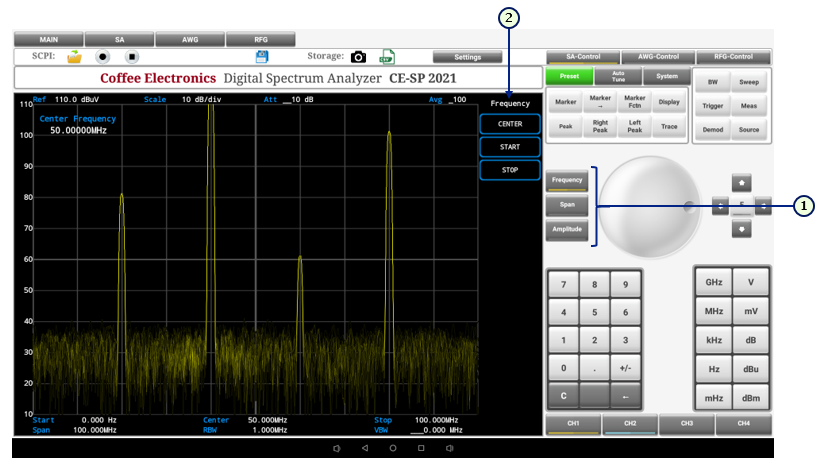Screen dimensions: 832x471
Task: Export data with the CSV file icon
Action: [386, 57]
